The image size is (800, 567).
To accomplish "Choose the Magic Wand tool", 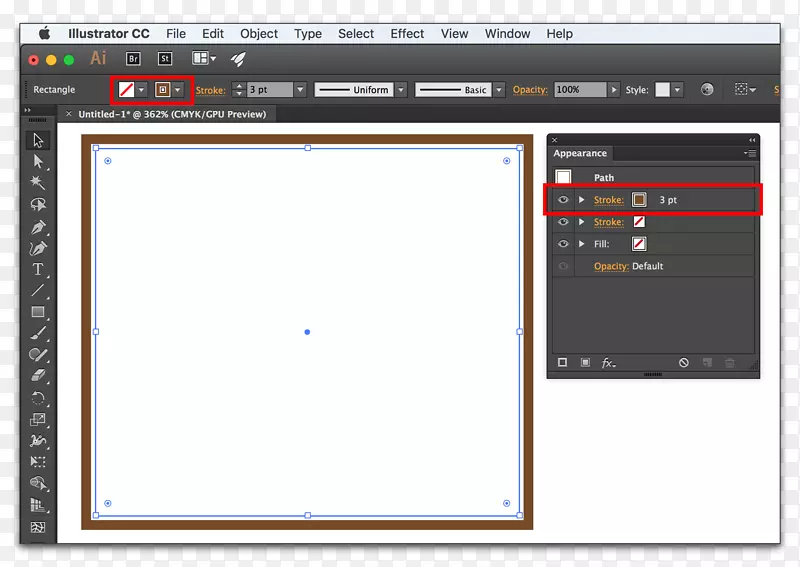I will [38, 183].
